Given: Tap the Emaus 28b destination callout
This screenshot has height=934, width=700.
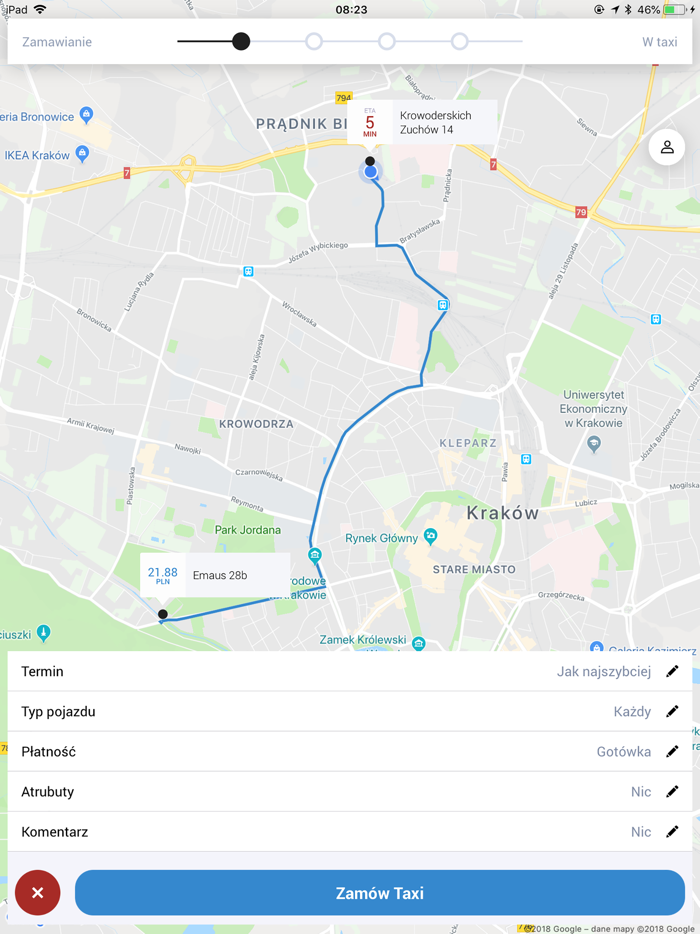Looking at the screenshot, I should 215,575.
